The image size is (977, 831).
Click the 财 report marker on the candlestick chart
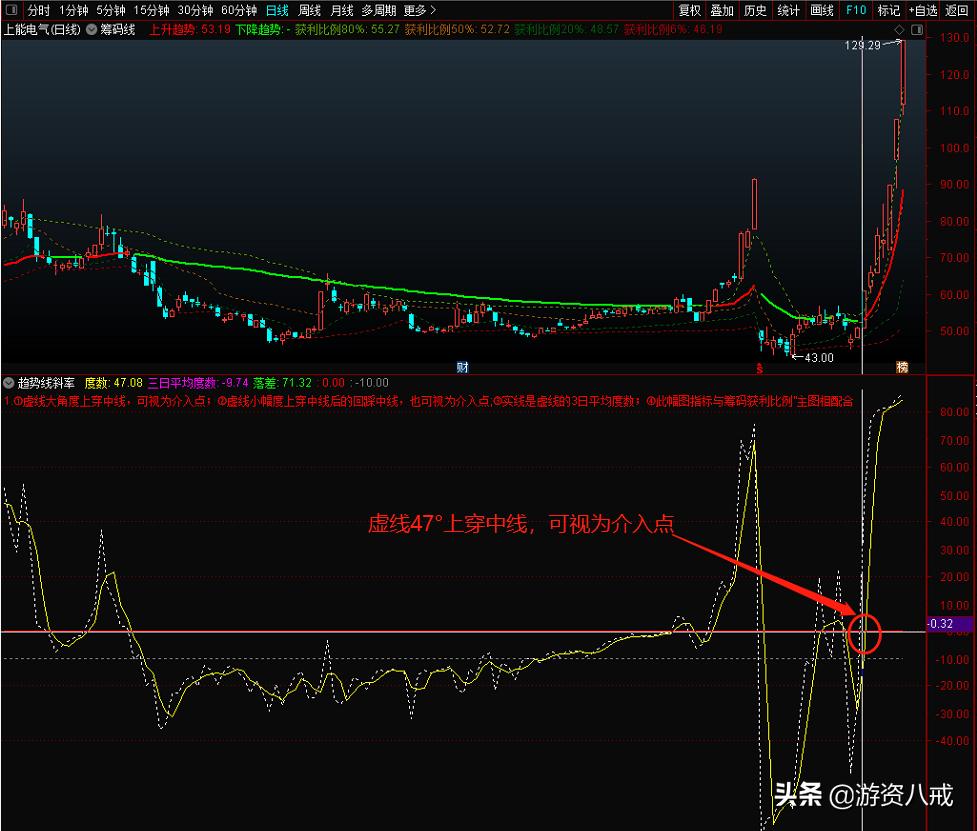click(461, 366)
